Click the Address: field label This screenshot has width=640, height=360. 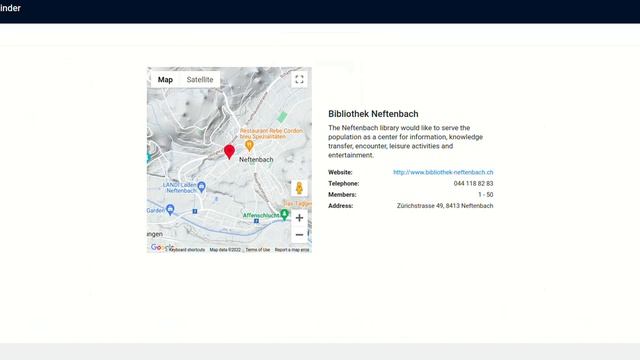coord(340,206)
